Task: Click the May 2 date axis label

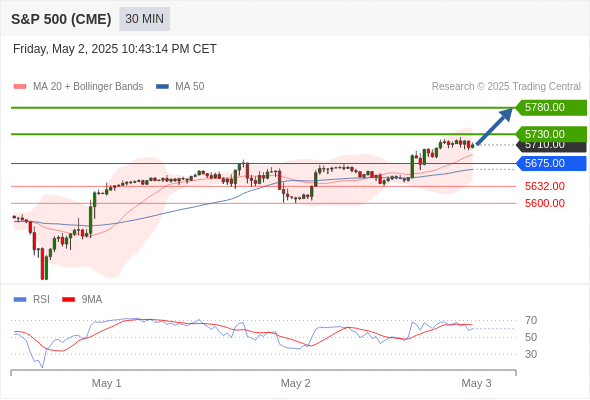Action: (x=295, y=383)
